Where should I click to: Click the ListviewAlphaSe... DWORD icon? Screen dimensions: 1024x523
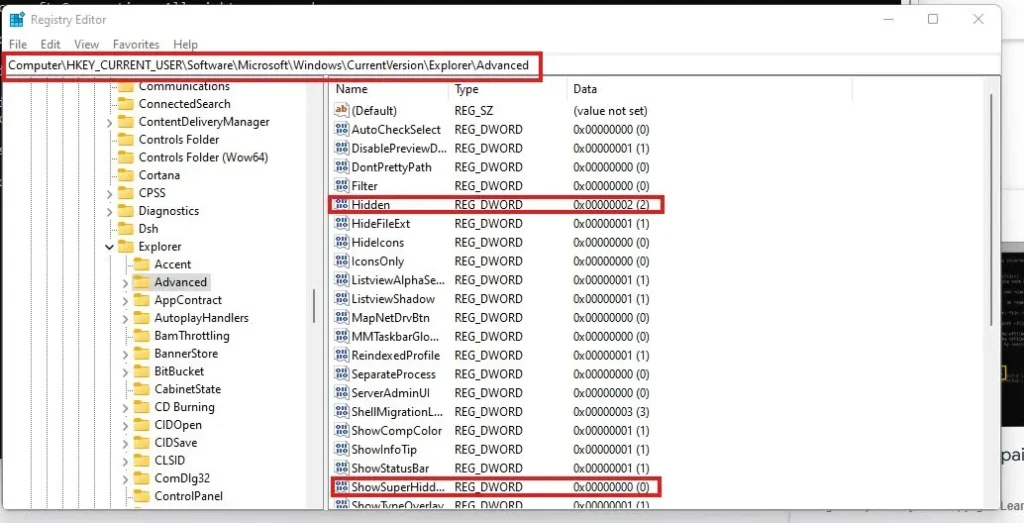[342, 280]
